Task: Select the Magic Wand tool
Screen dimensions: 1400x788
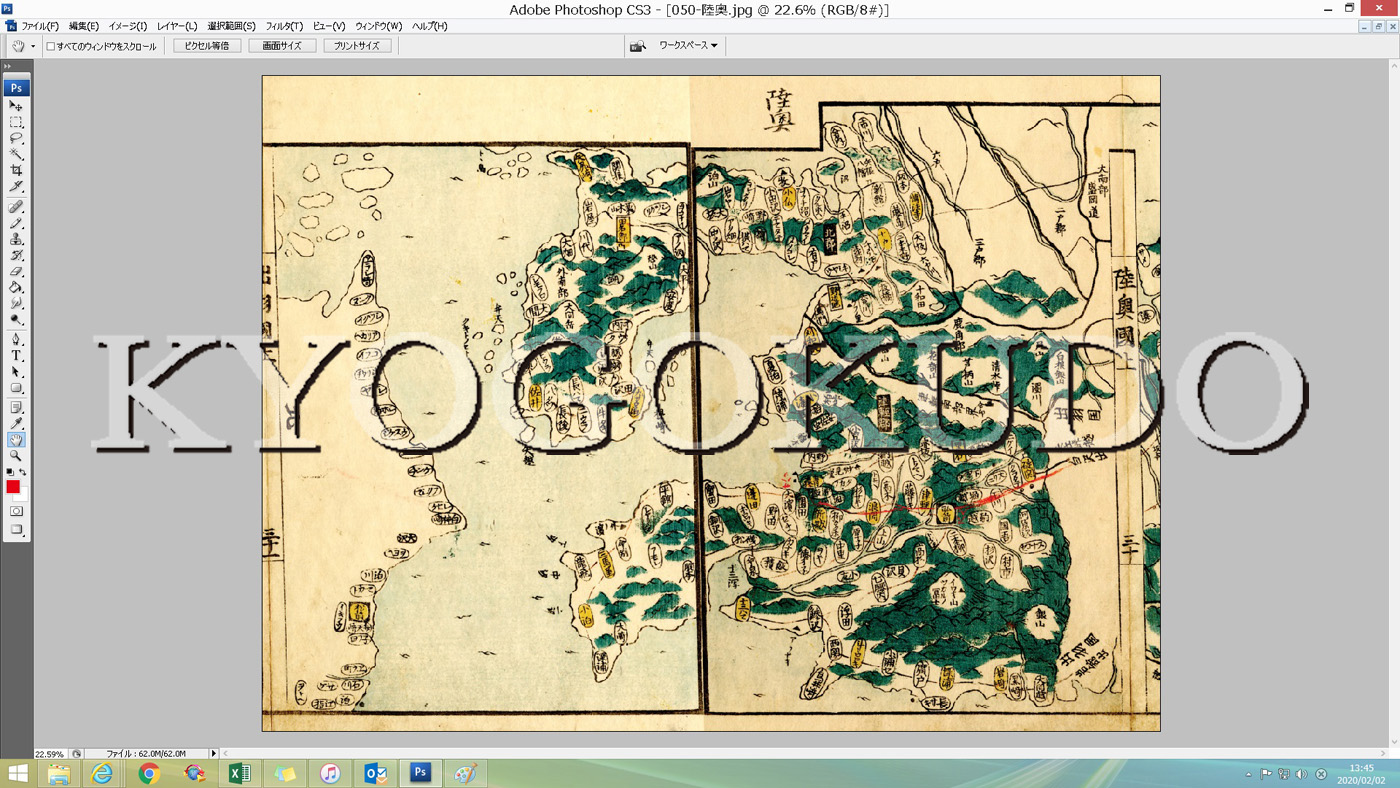Action: (x=16, y=154)
